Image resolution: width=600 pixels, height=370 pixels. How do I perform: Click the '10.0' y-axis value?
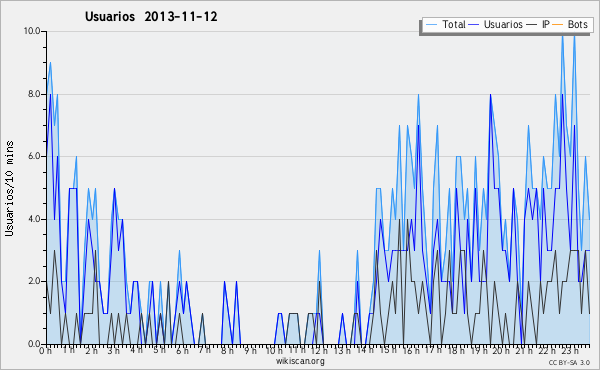pos(32,31)
